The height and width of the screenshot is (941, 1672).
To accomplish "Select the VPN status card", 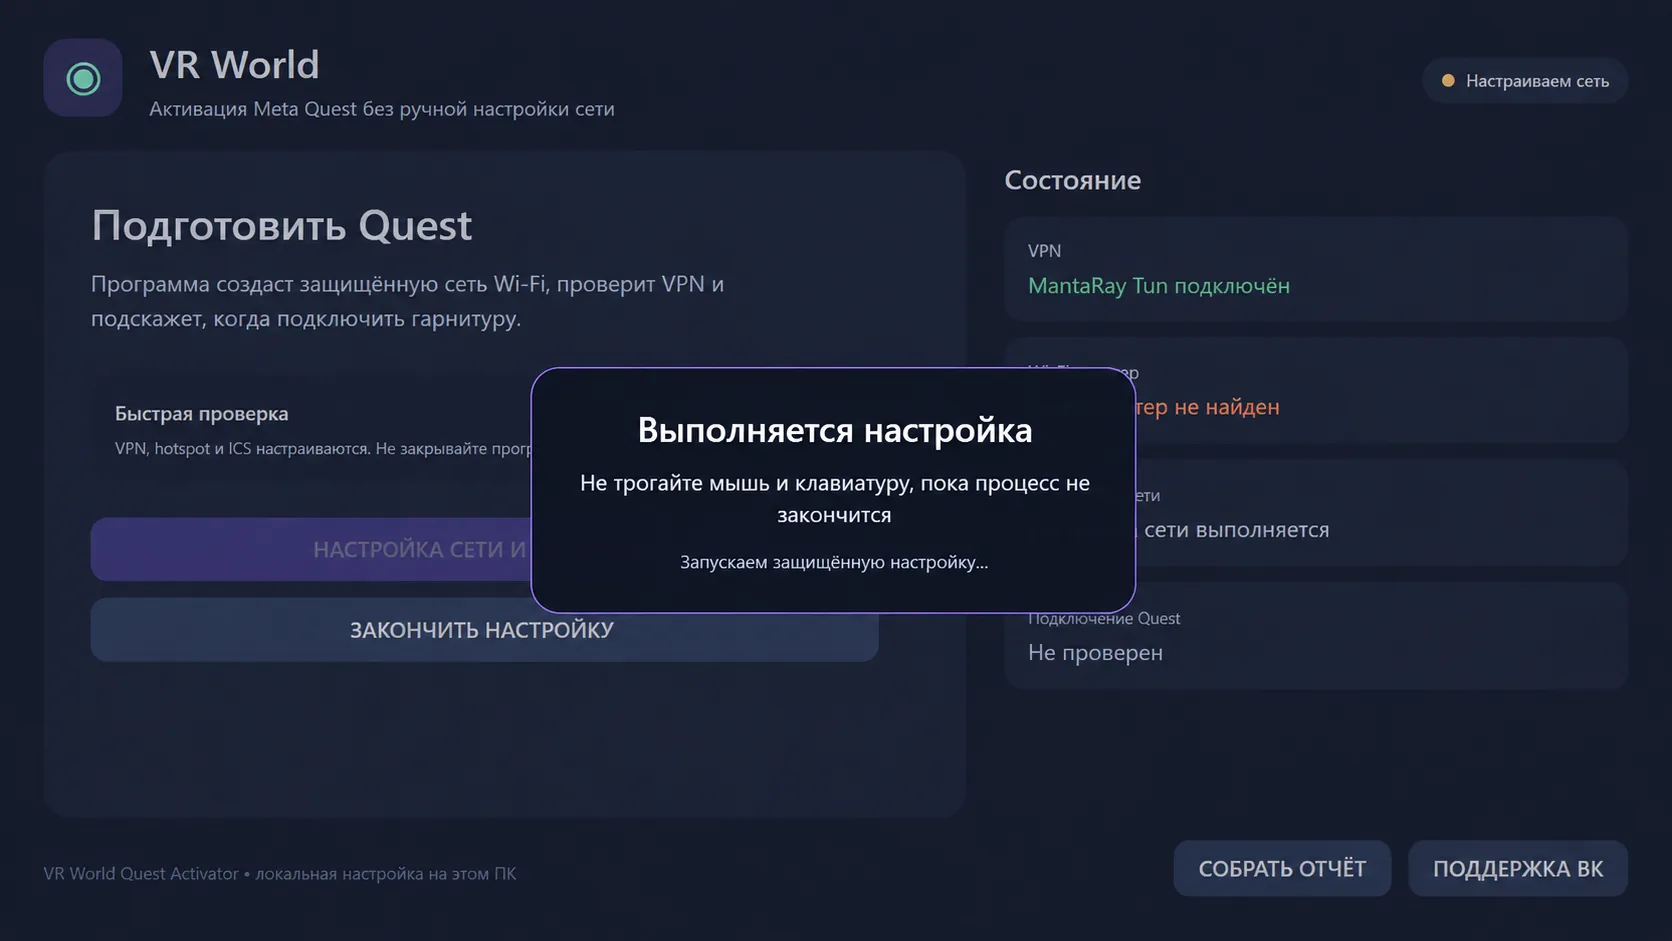I will [x=1316, y=269].
